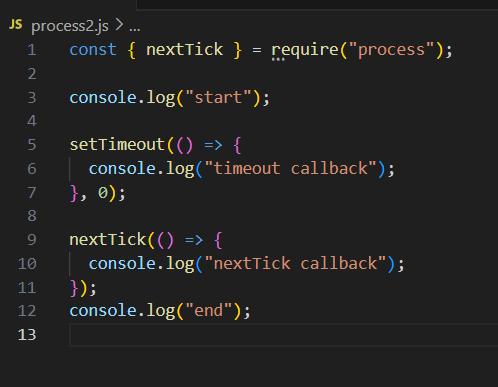Screen dimensions: 498x387
Task: Click line number 9 in gutter
Action: 32,240
